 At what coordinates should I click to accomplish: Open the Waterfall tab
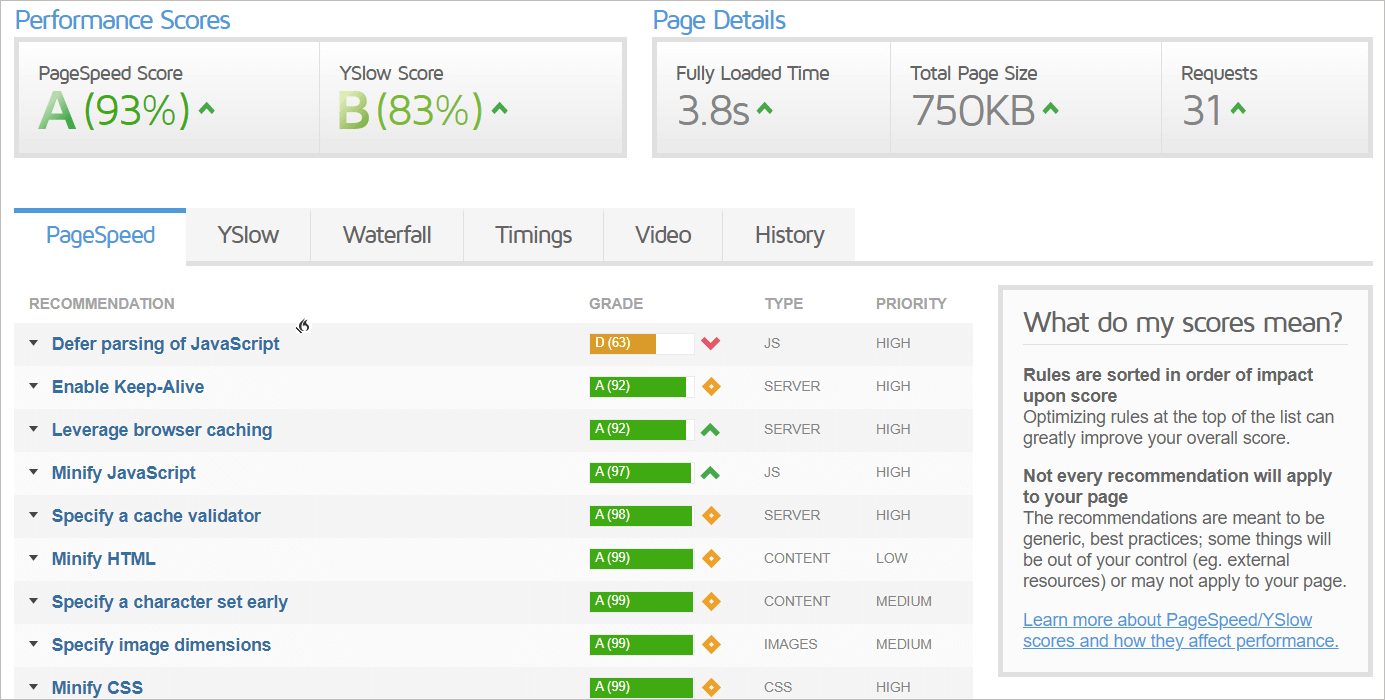tap(387, 236)
